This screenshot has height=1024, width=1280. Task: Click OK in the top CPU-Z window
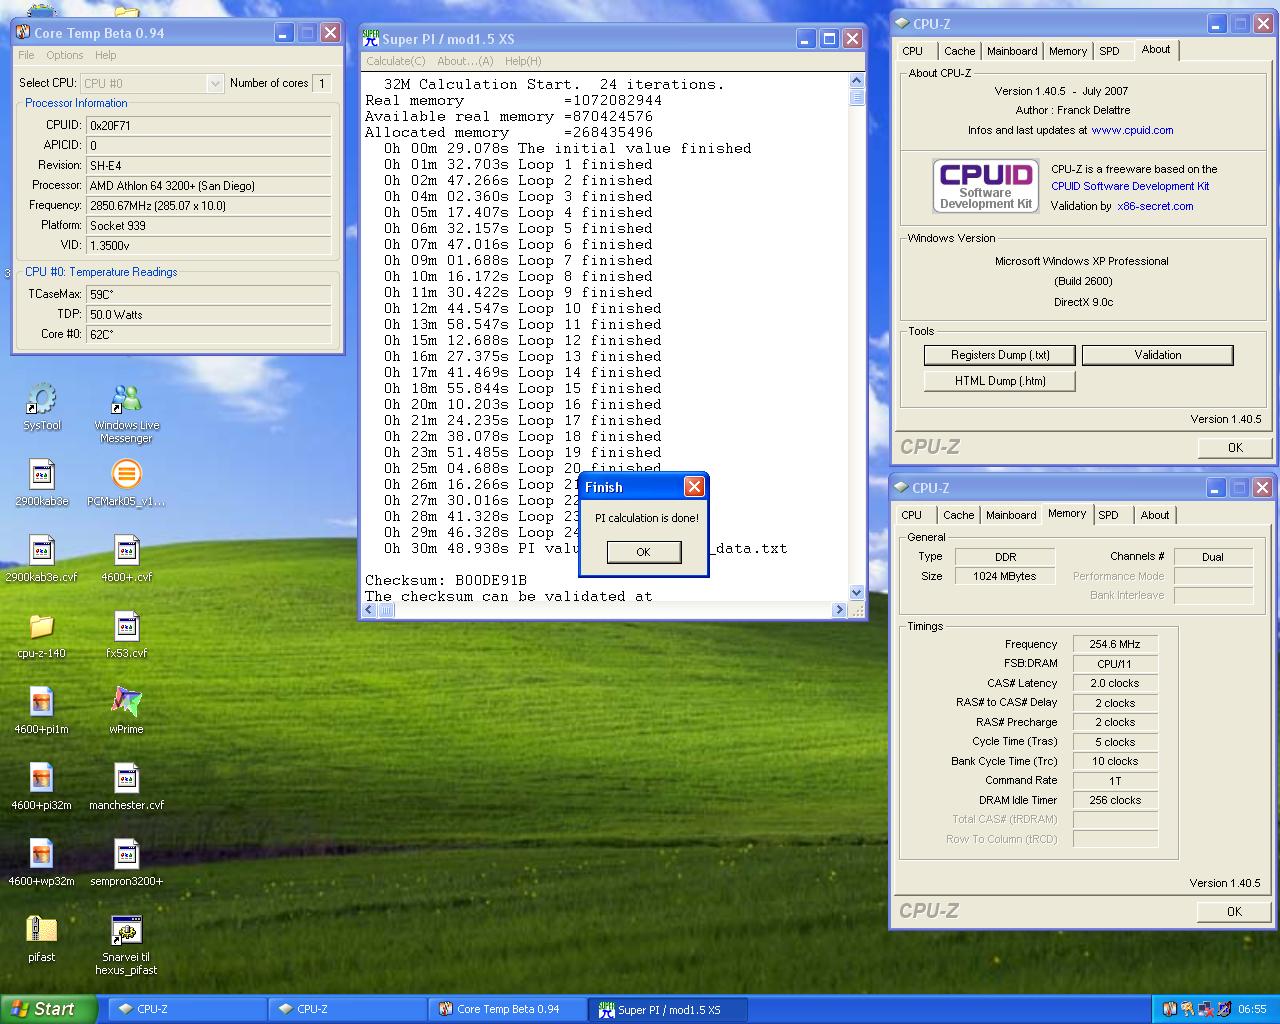[x=1235, y=447]
